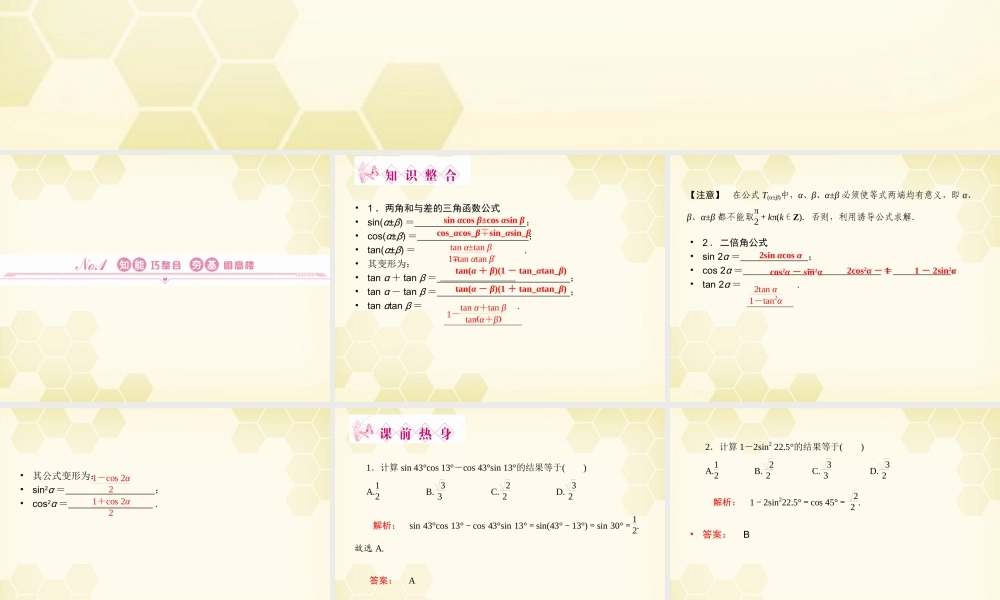Select text '1．两角和与差的三角函数公式'

point(433,208)
